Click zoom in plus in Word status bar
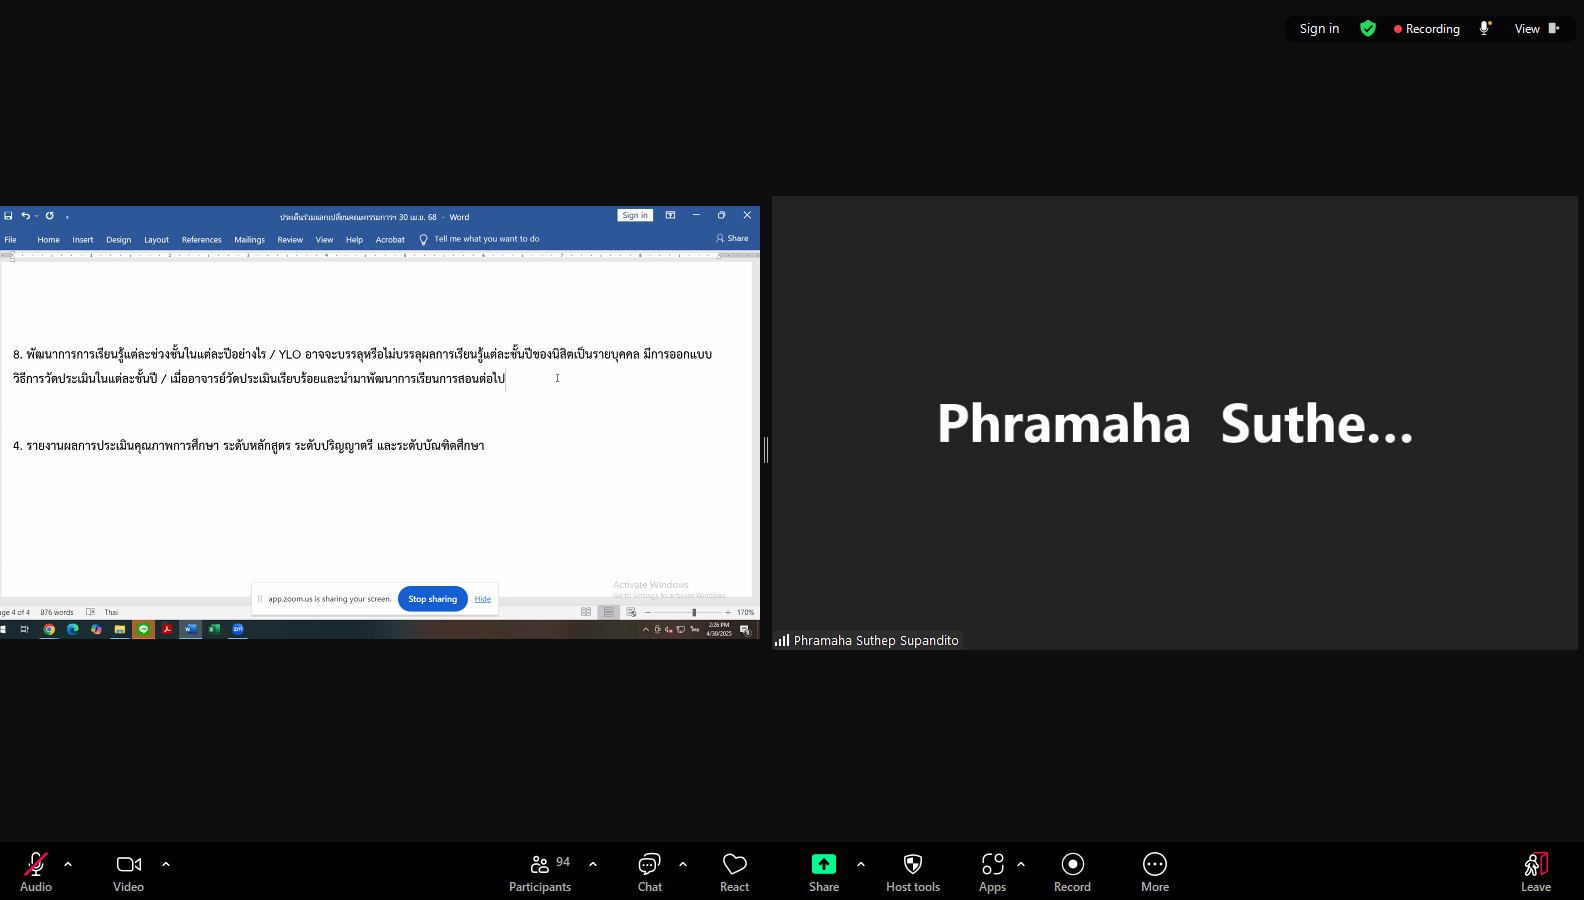 point(728,612)
